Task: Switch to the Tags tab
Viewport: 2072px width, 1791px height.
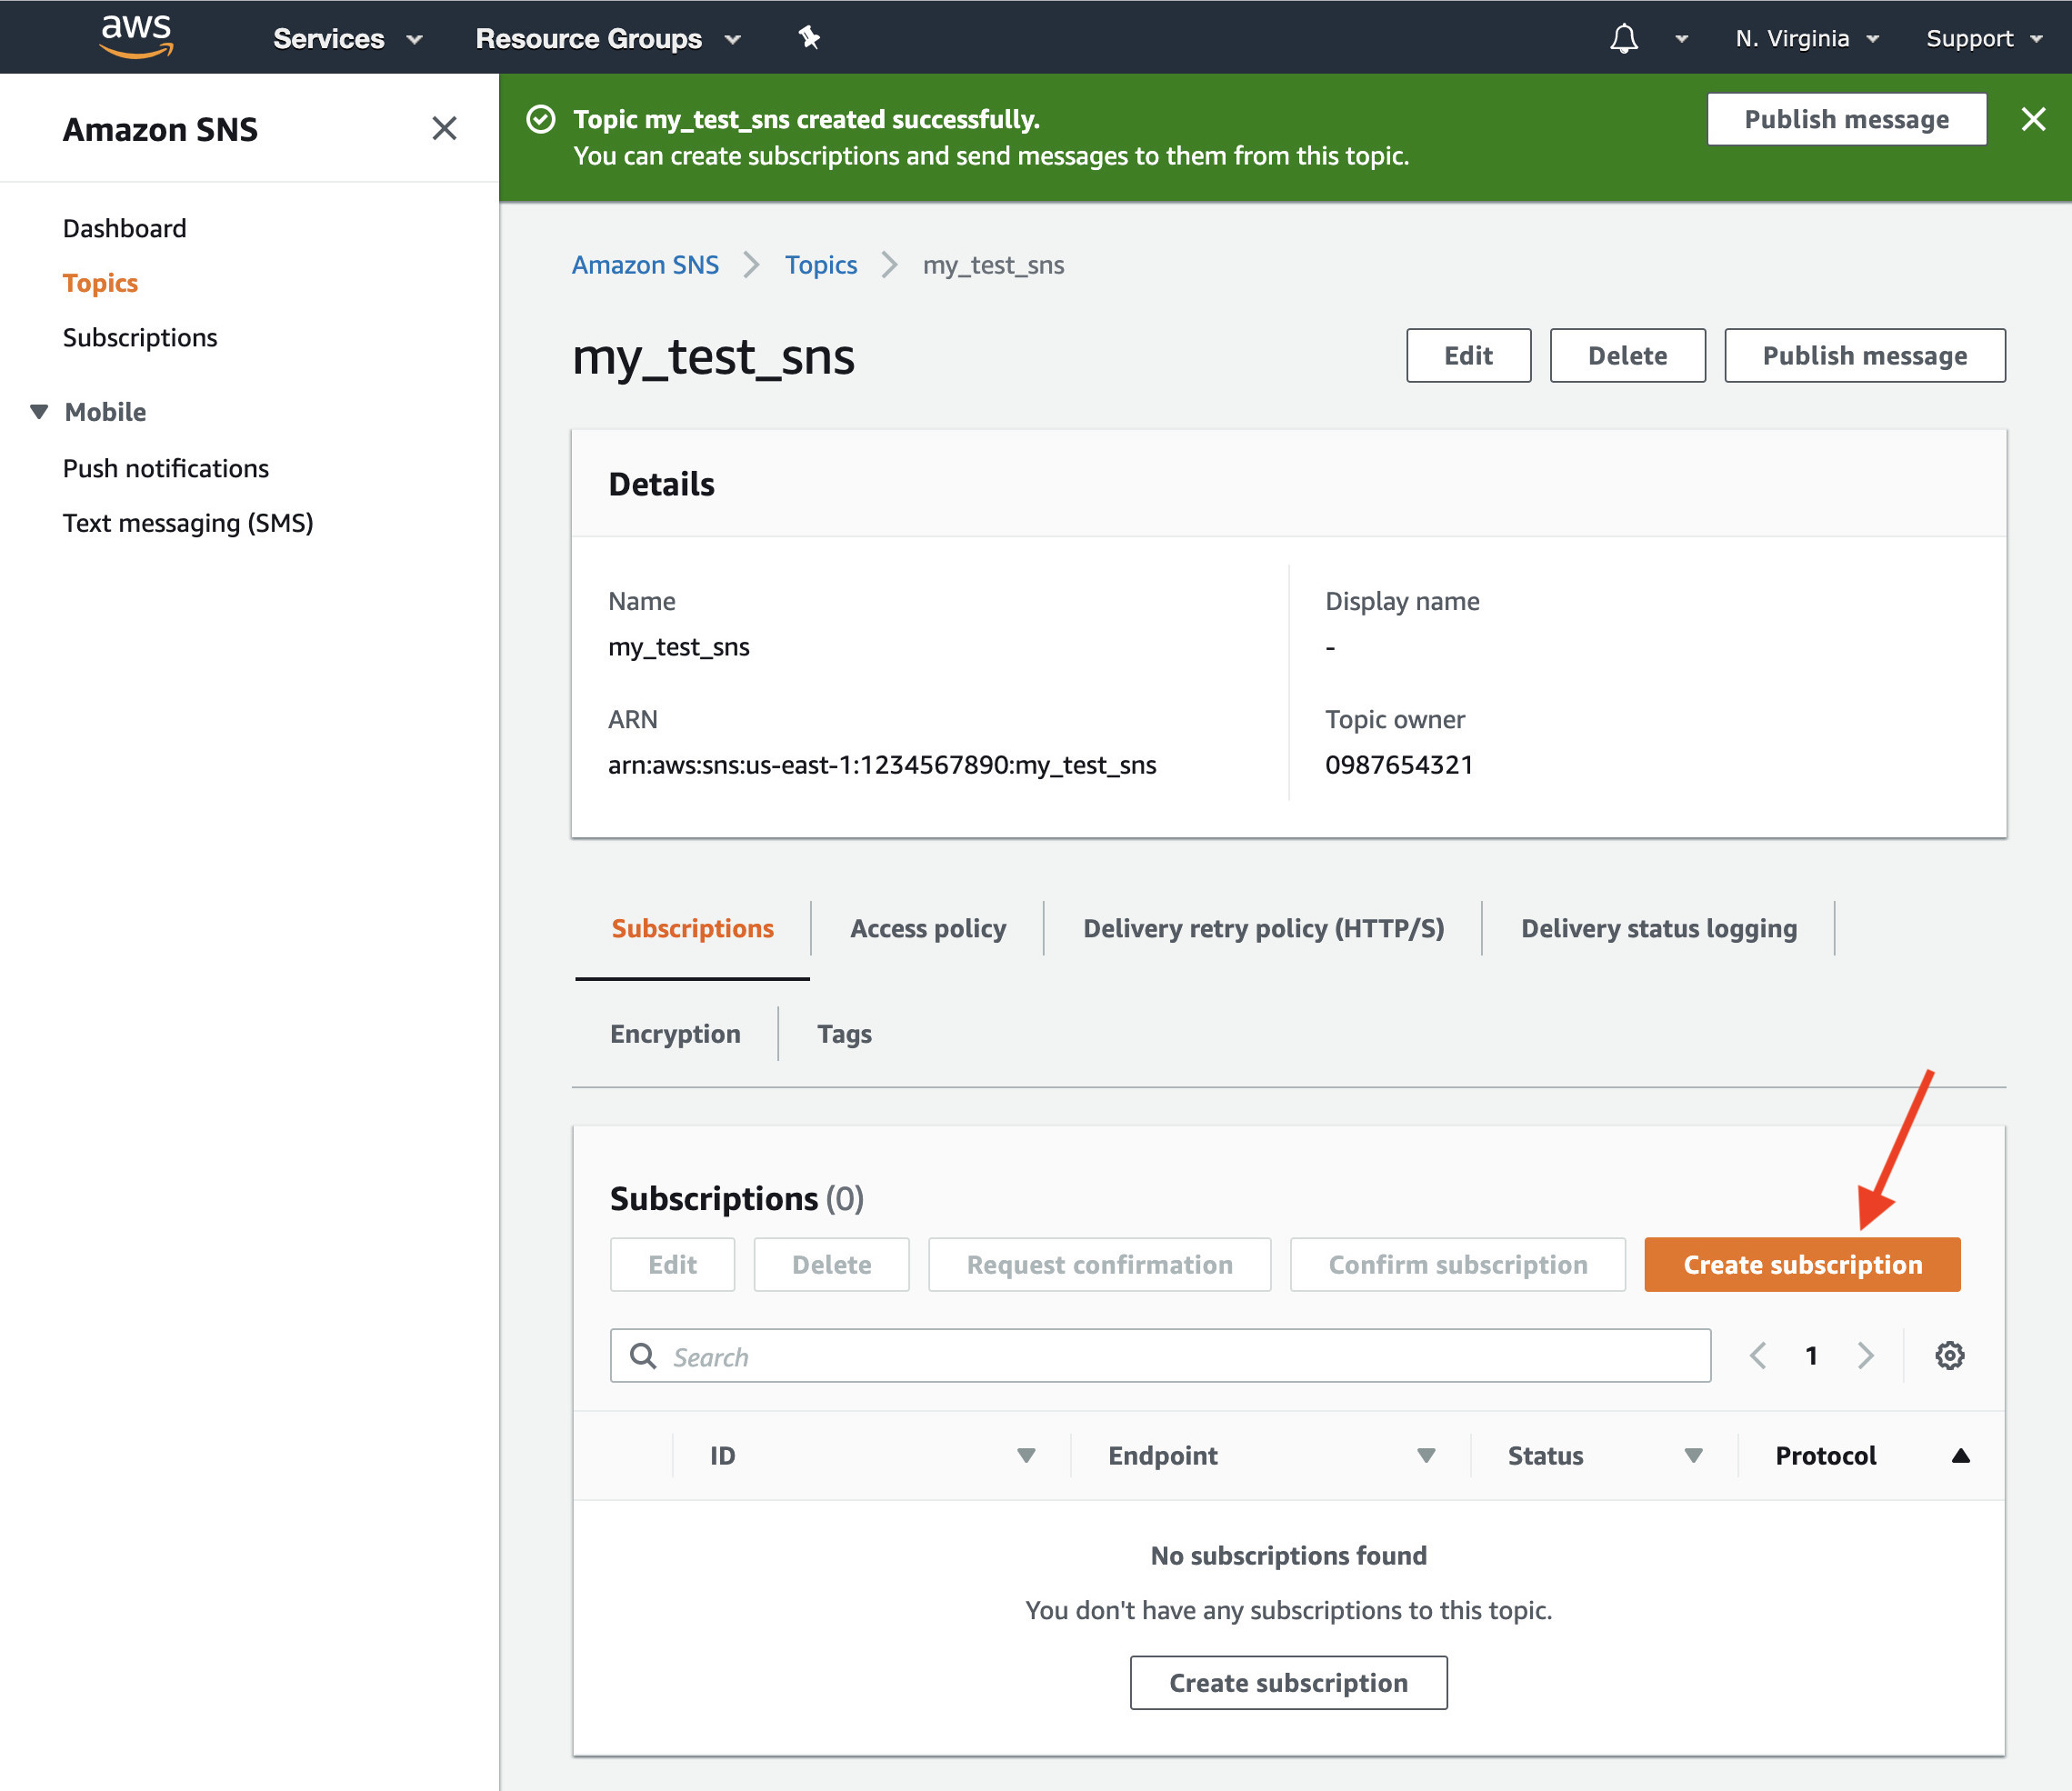Action: tap(844, 1033)
